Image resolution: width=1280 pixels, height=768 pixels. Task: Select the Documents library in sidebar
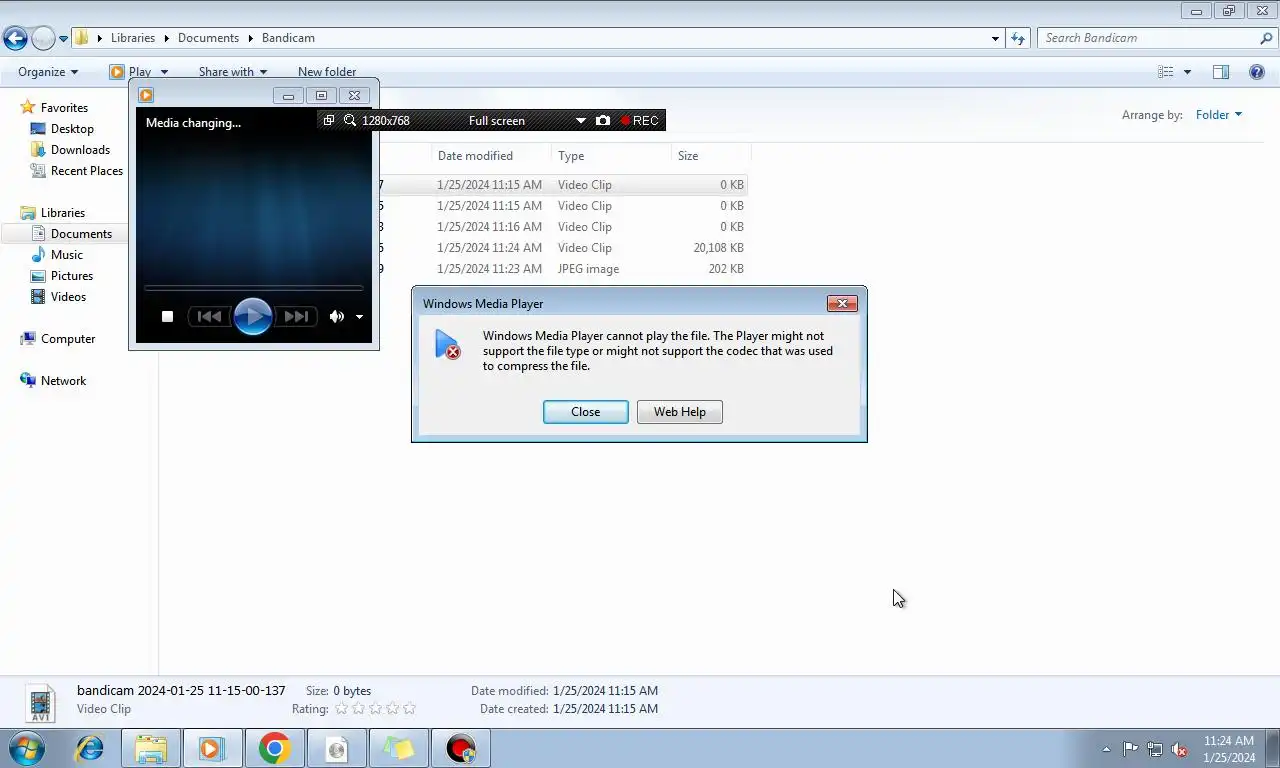[x=81, y=234]
